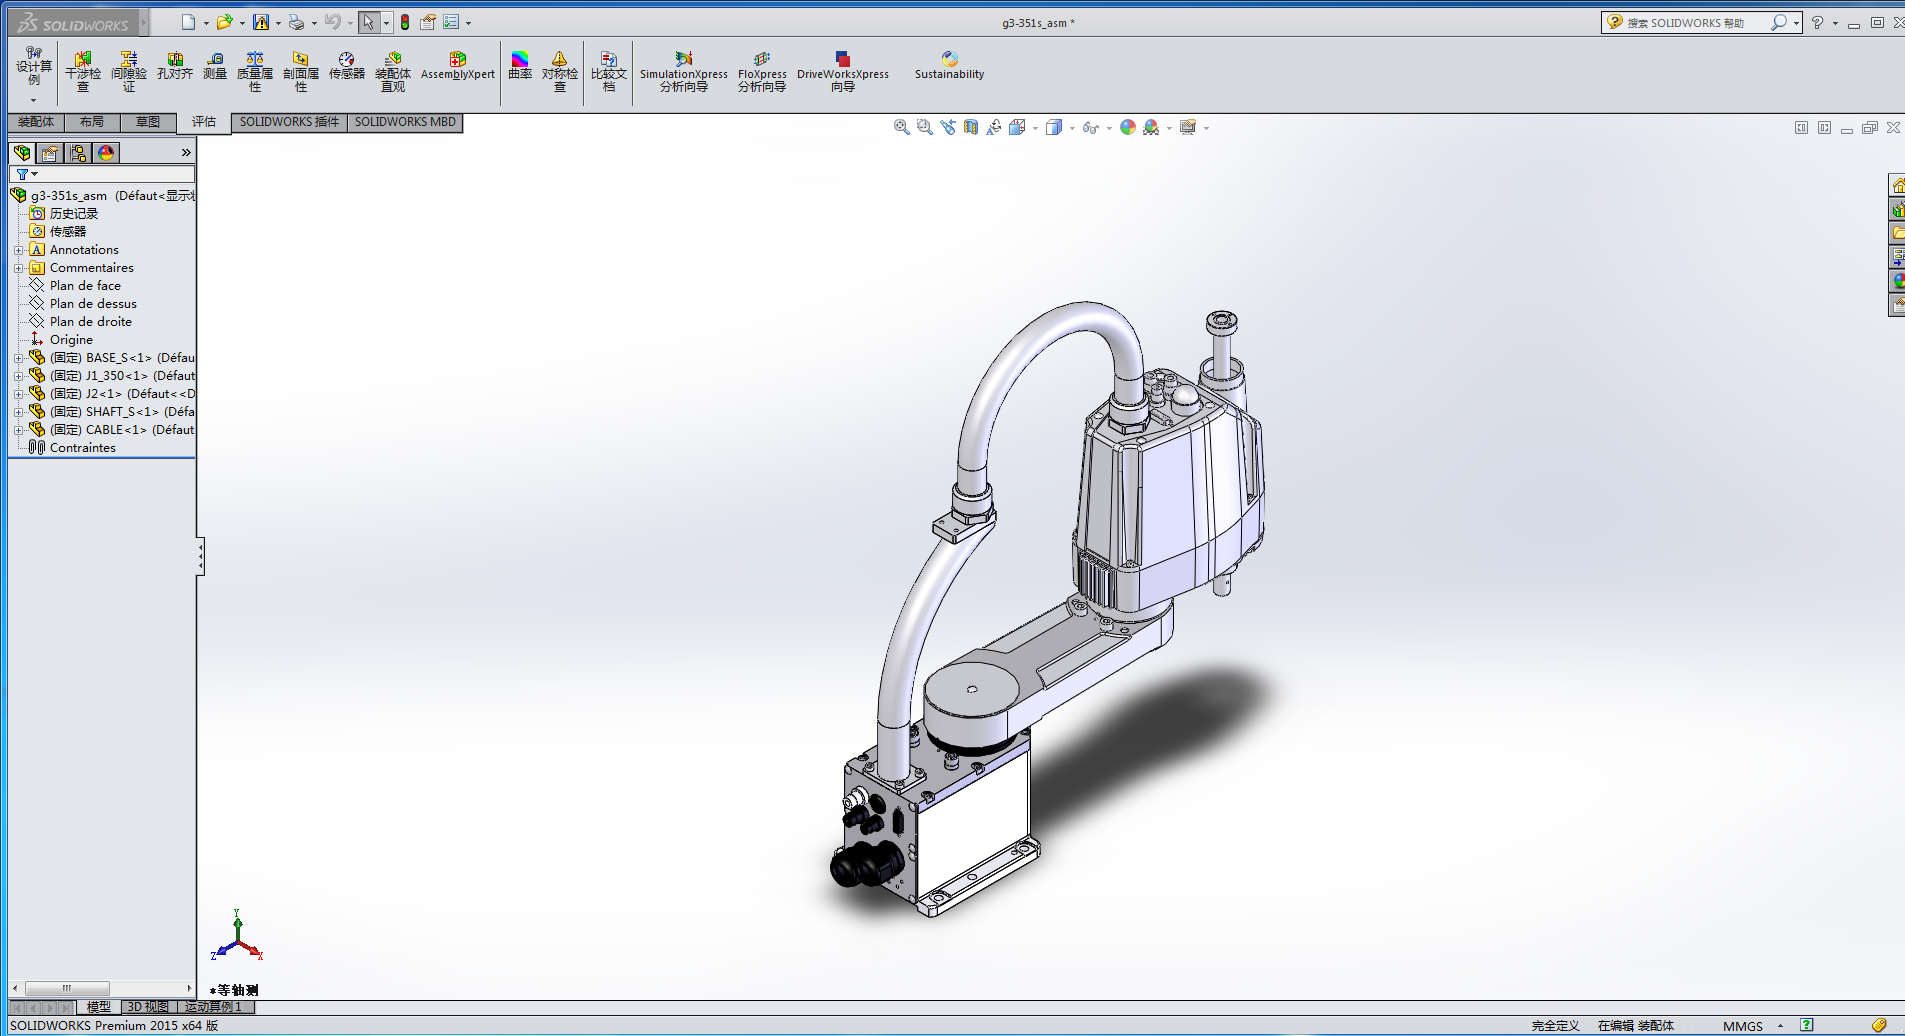Screen dimensions: 1905x1036
Task: Open the SOLIDWORKS MBD tab
Action: (405, 122)
